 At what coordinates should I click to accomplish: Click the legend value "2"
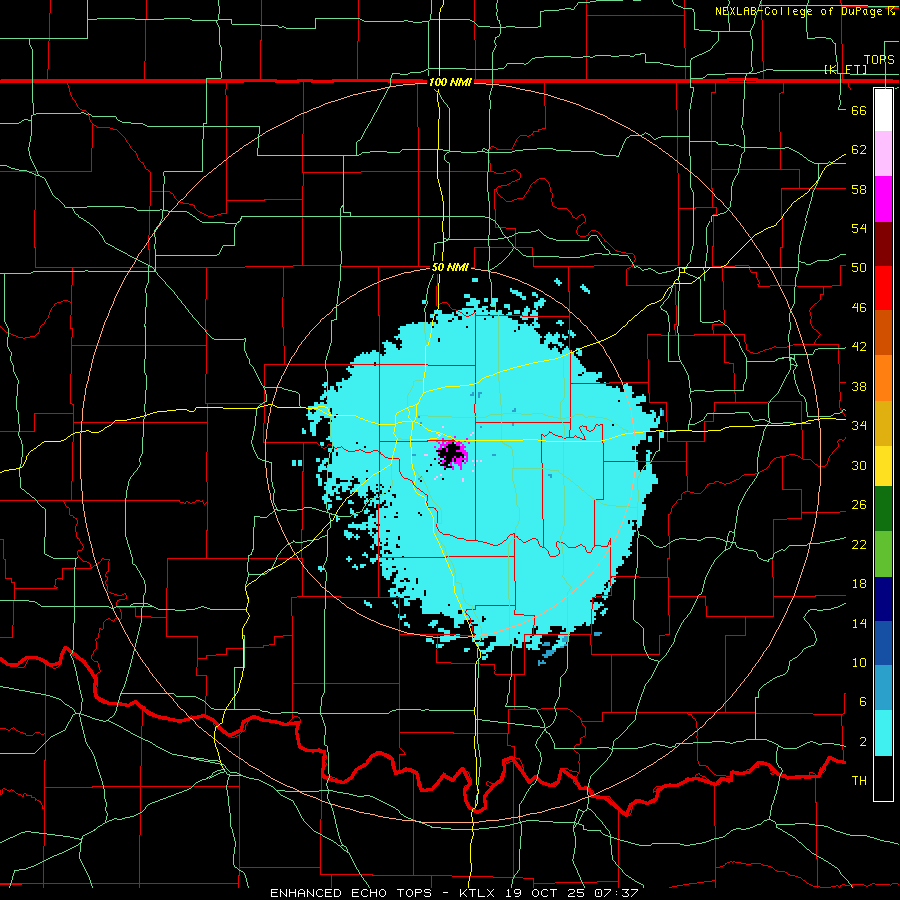pos(862,742)
